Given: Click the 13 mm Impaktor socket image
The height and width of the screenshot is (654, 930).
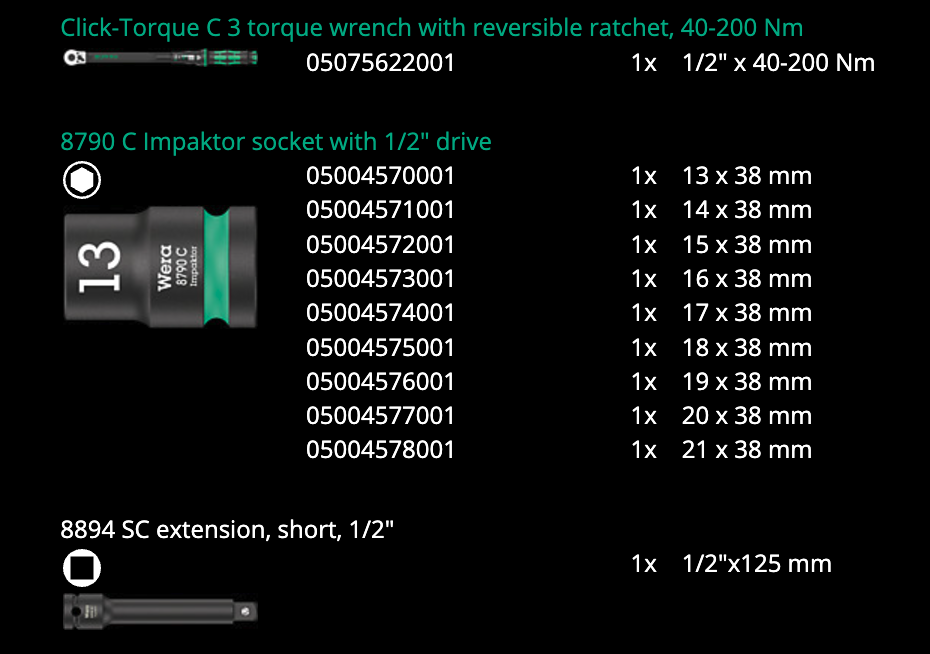Looking at the screenshot, I should 160,267.
